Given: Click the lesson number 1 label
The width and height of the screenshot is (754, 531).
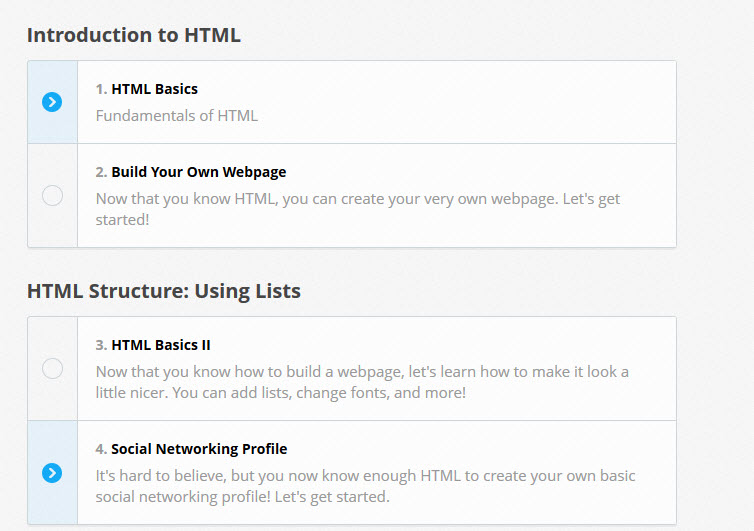Looking at the screenshot, I should (101, 89).
